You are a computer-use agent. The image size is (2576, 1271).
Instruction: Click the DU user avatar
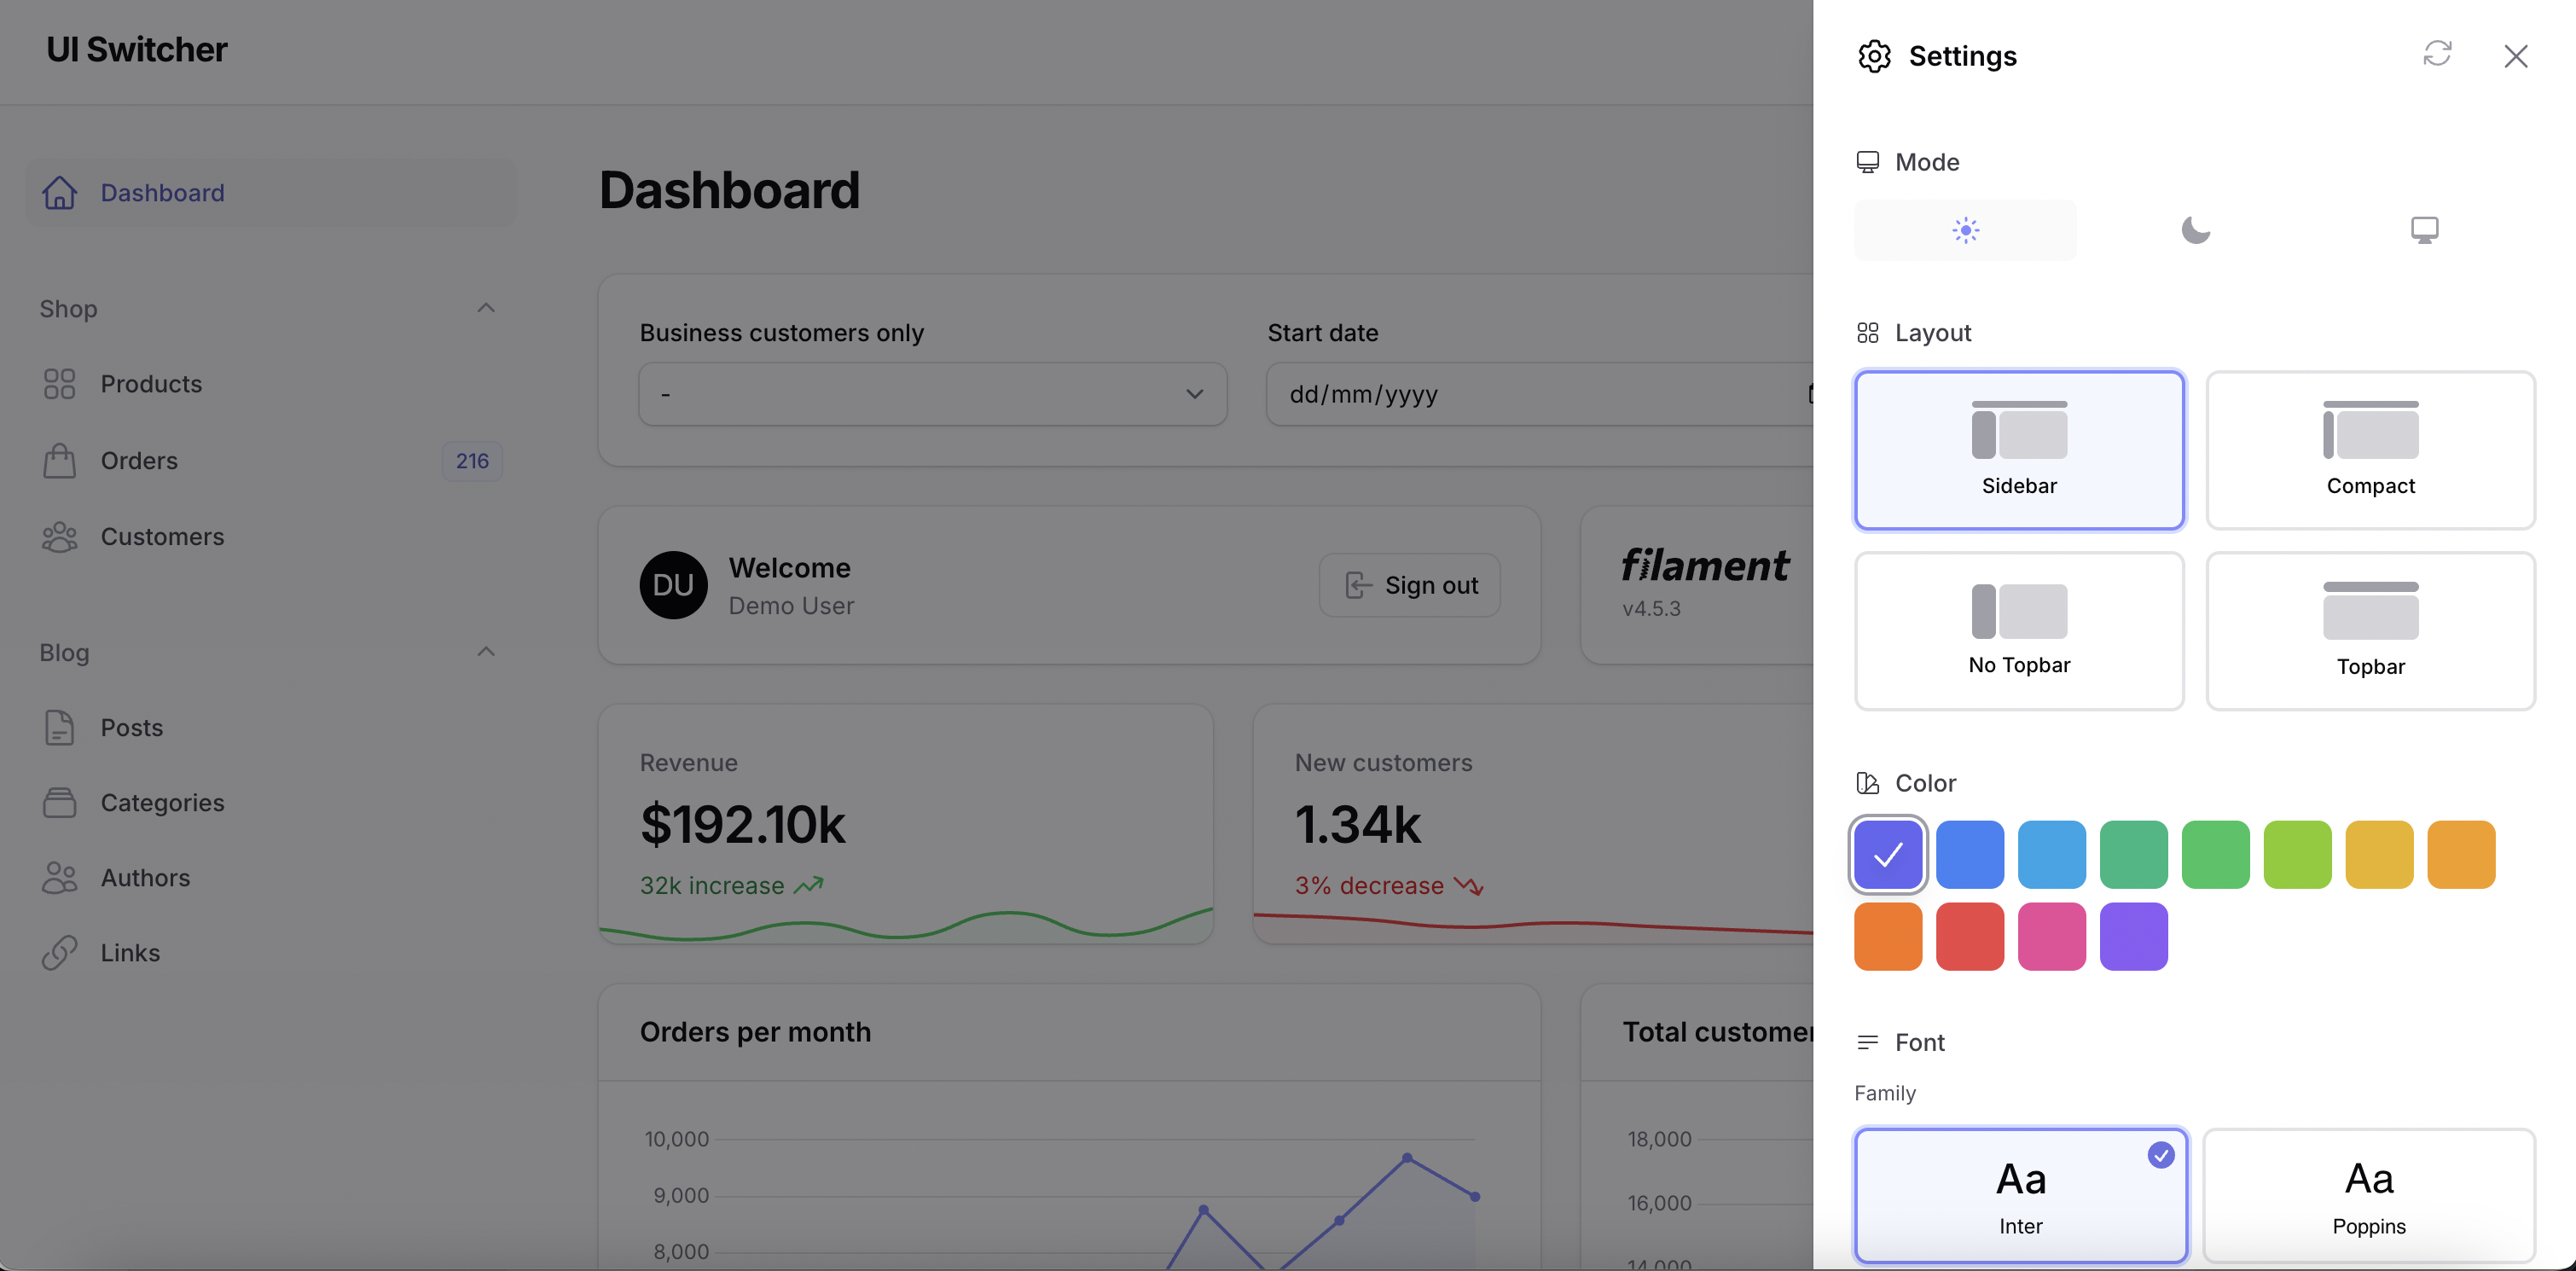point(673,585)
